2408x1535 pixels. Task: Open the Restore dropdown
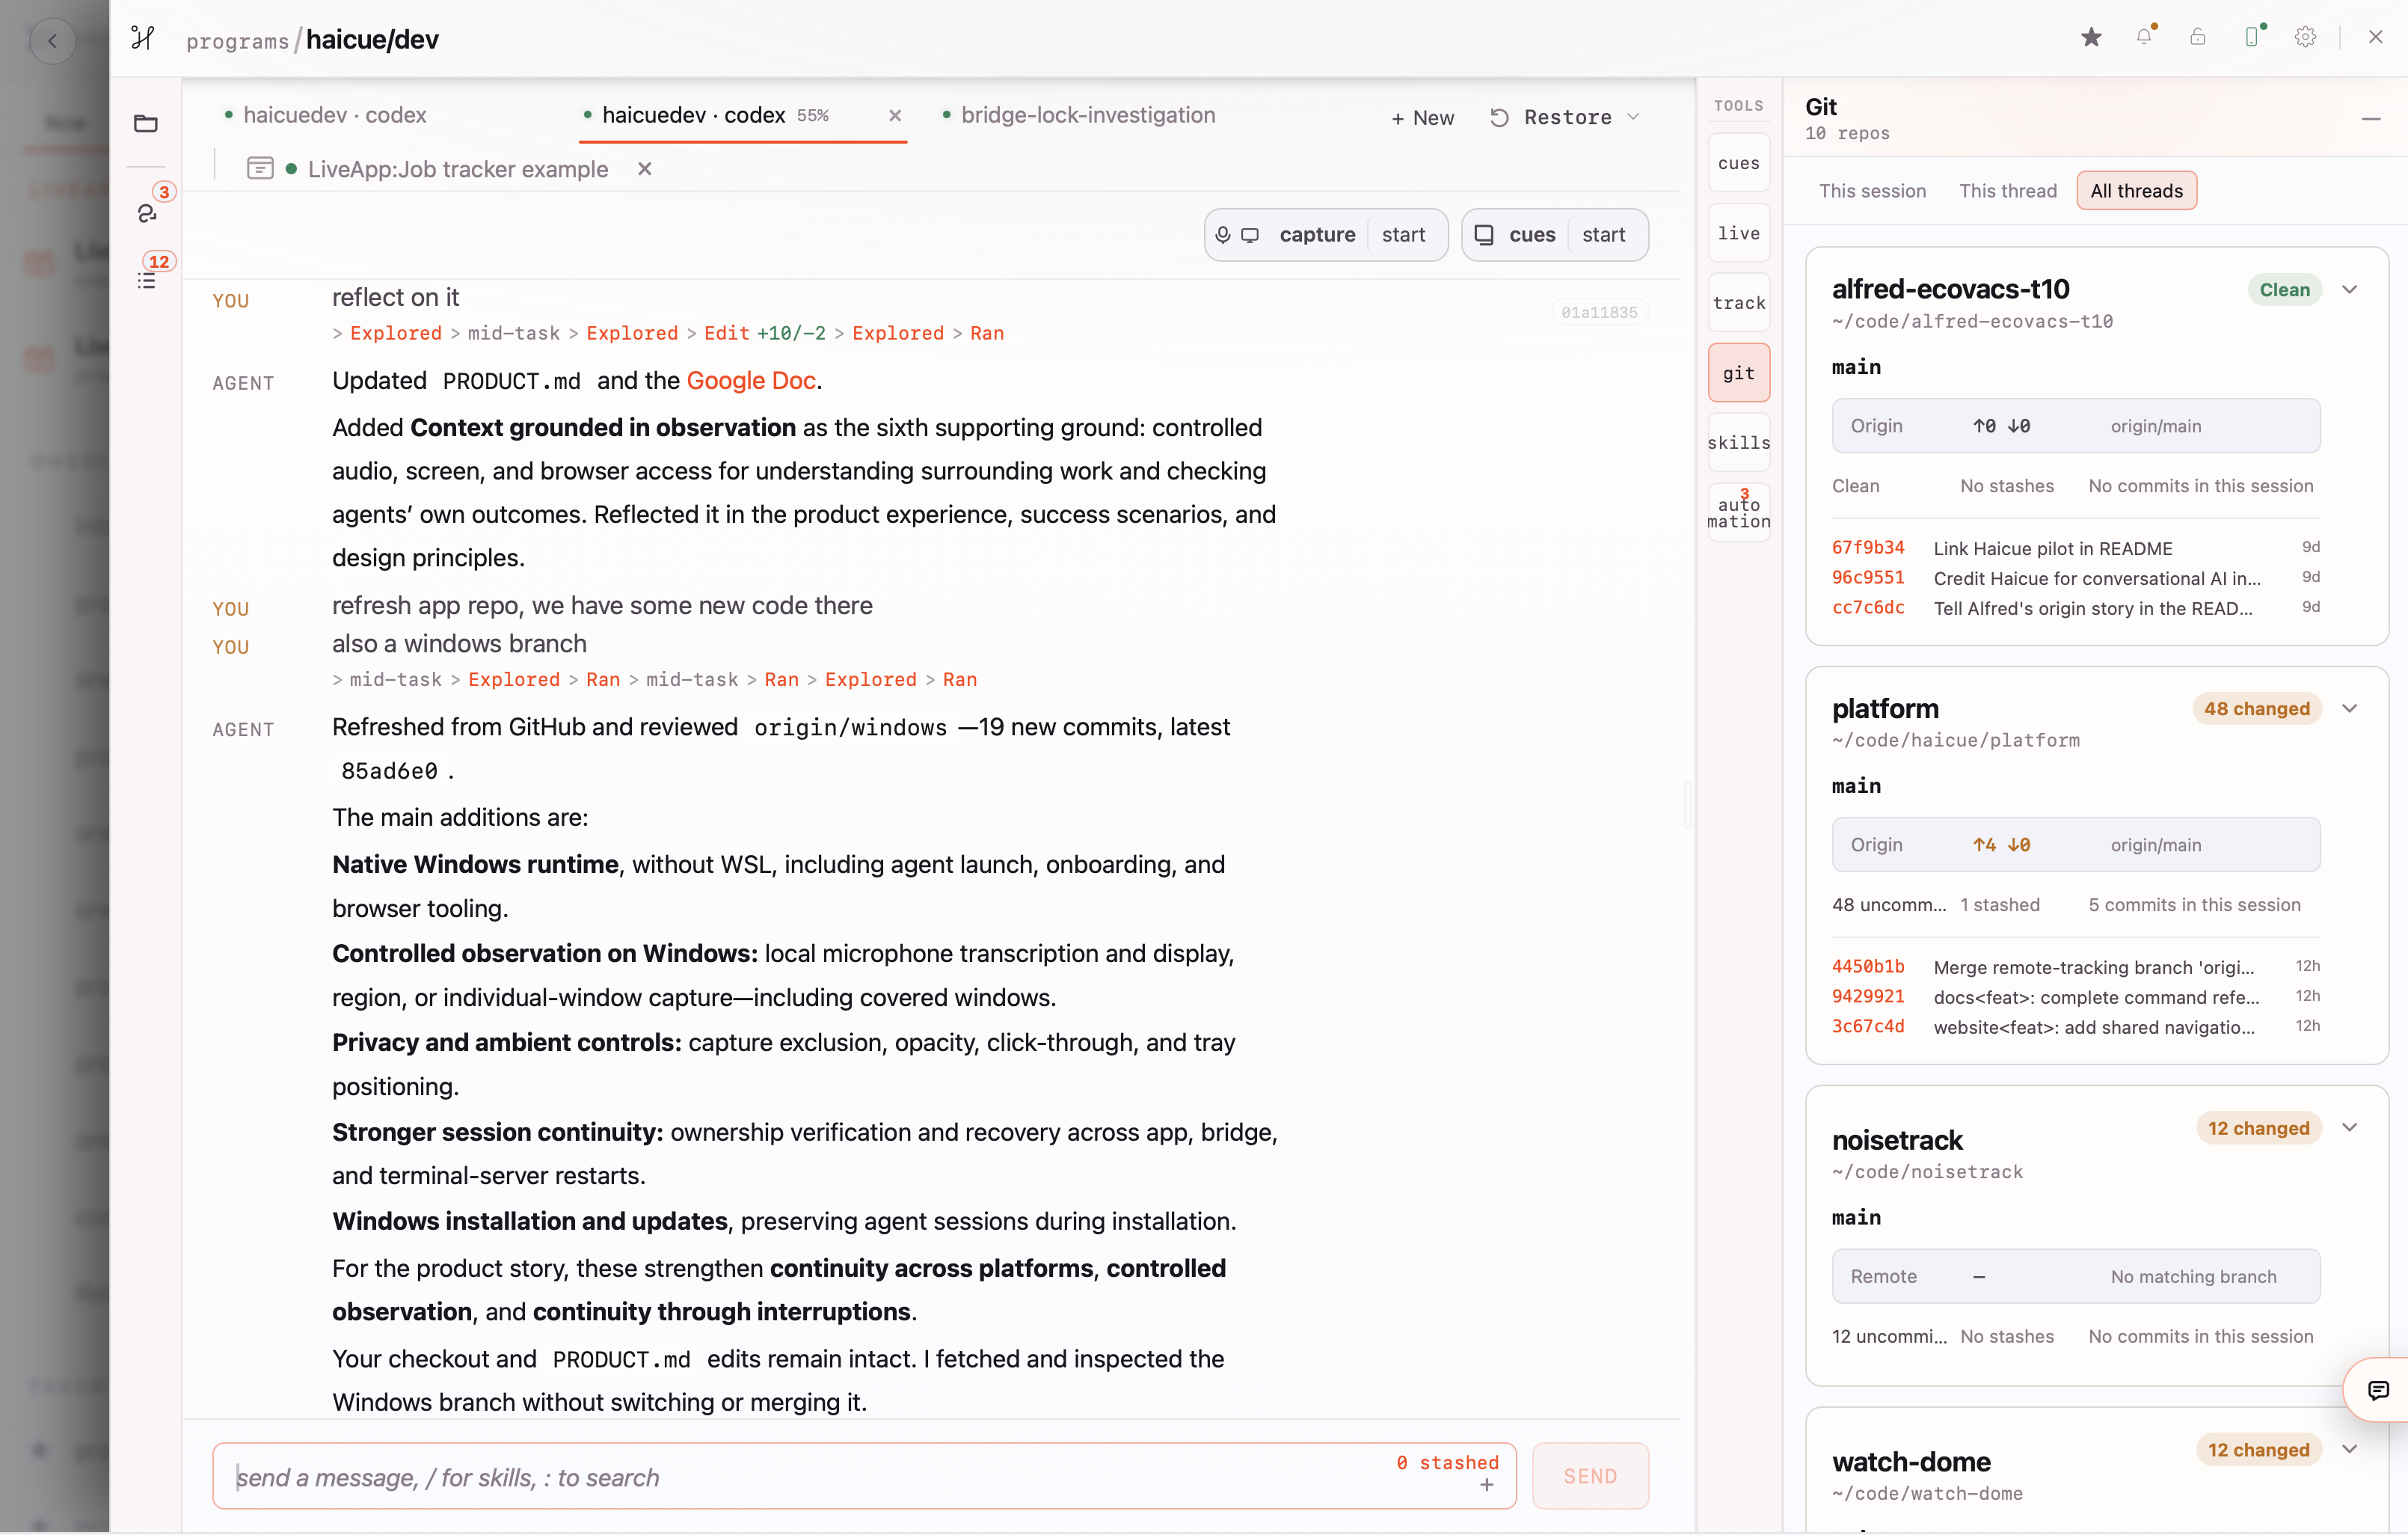(x=1565, y=117)
